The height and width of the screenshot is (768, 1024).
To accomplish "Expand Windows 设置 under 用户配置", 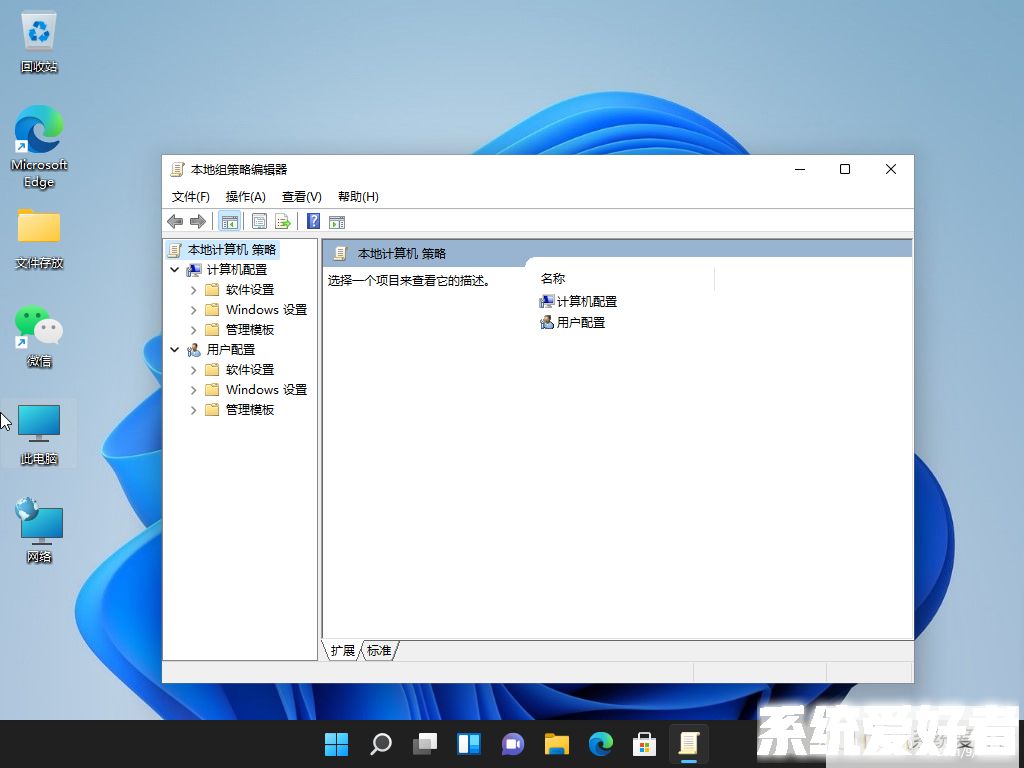I will click(193, 390).
